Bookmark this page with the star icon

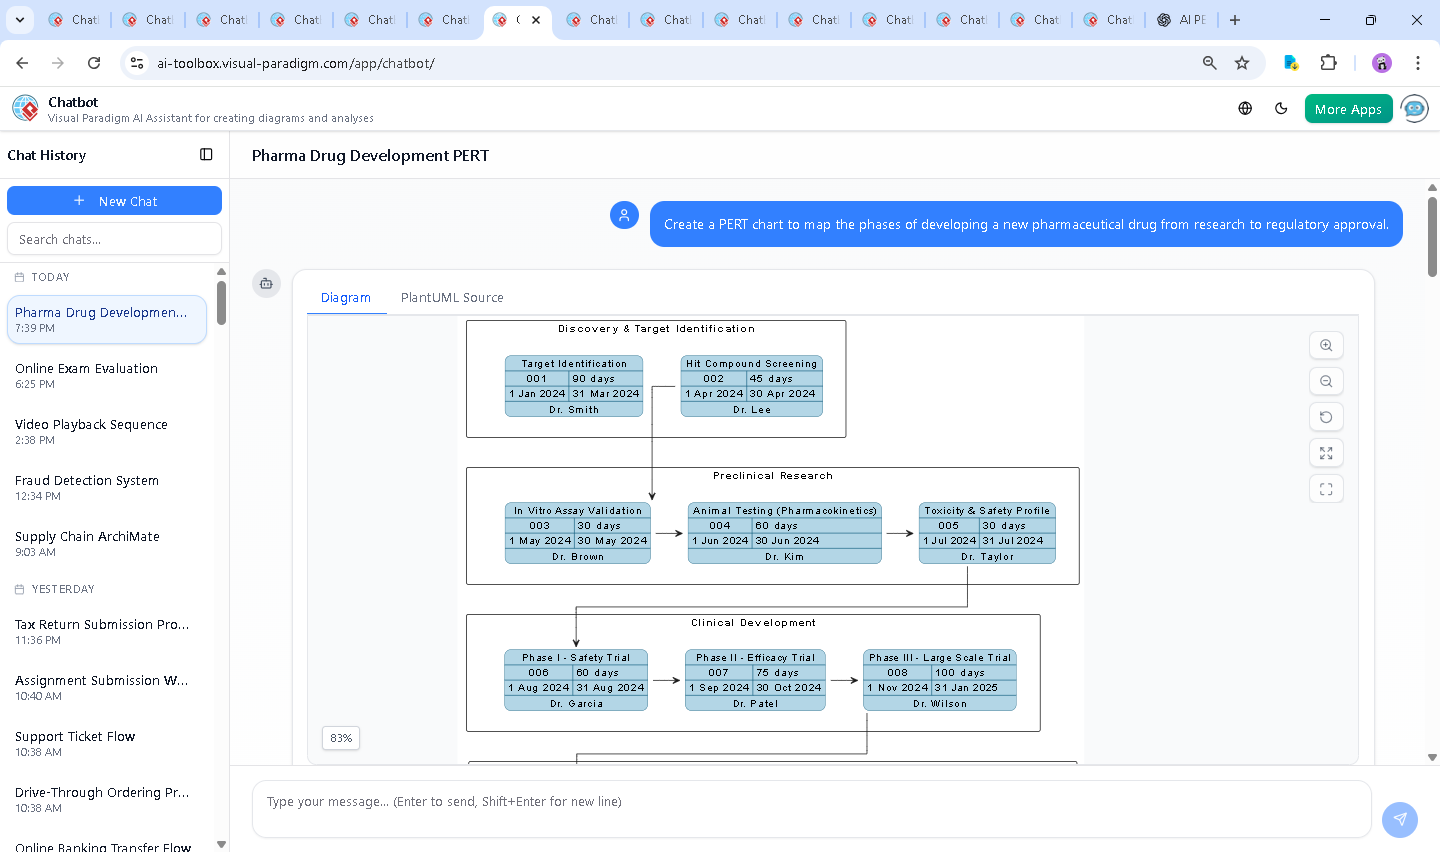[1242, 63]
